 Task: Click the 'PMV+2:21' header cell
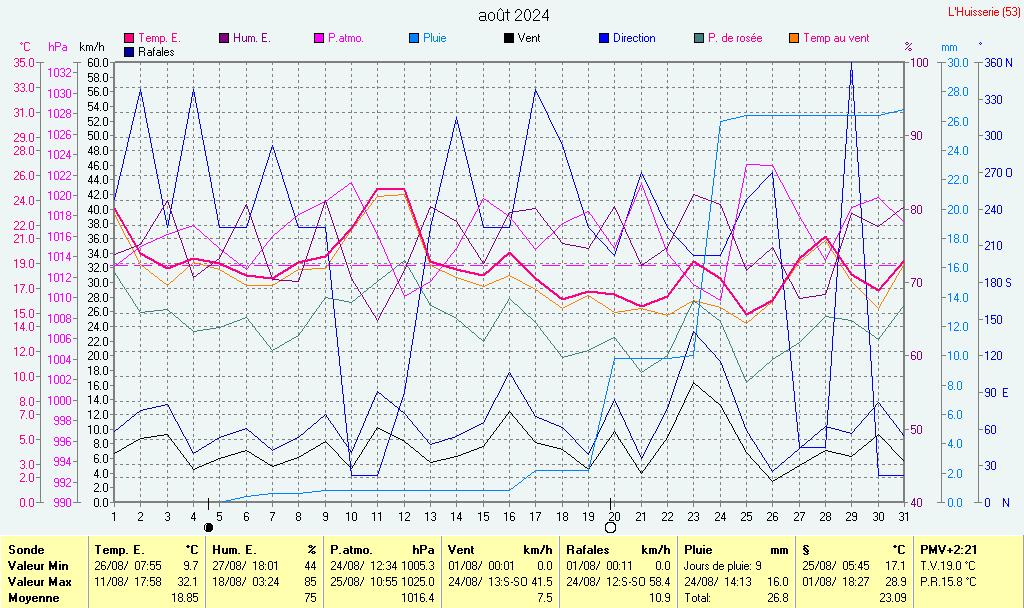(x=949, y=550)
